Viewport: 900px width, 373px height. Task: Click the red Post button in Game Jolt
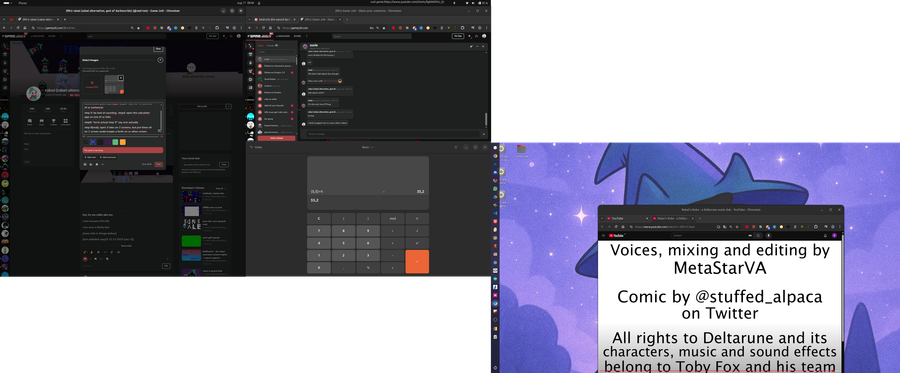pyautogui.click(x=158, y=164)
